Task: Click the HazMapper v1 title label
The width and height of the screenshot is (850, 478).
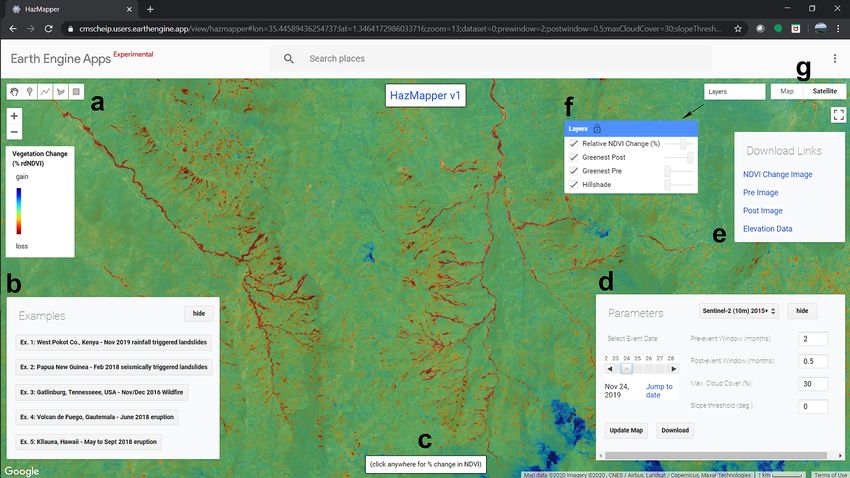Action: tap(426, 95)
